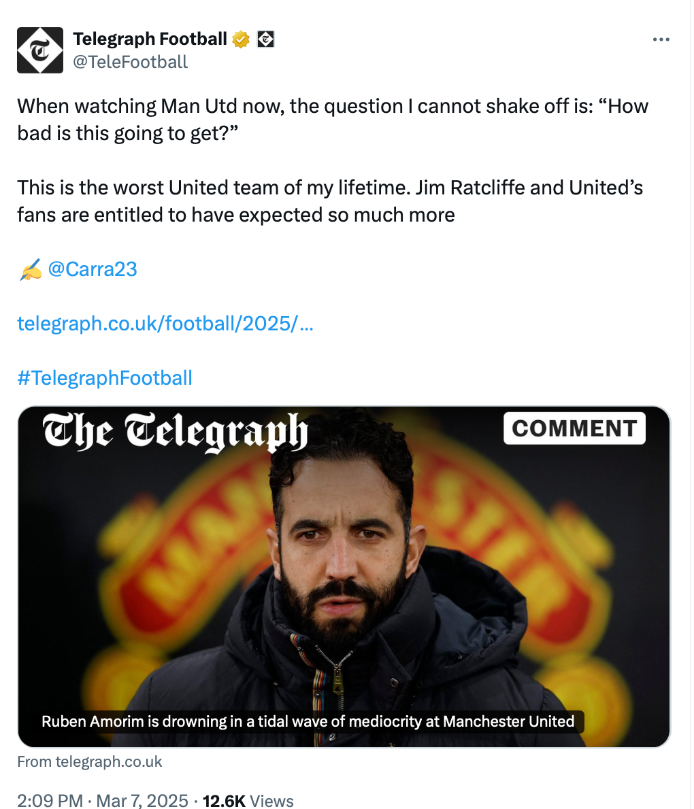Click the affiliation badge beside the verified checkmark
Viewport: 694px width, 809px height.
click(266, 40)
